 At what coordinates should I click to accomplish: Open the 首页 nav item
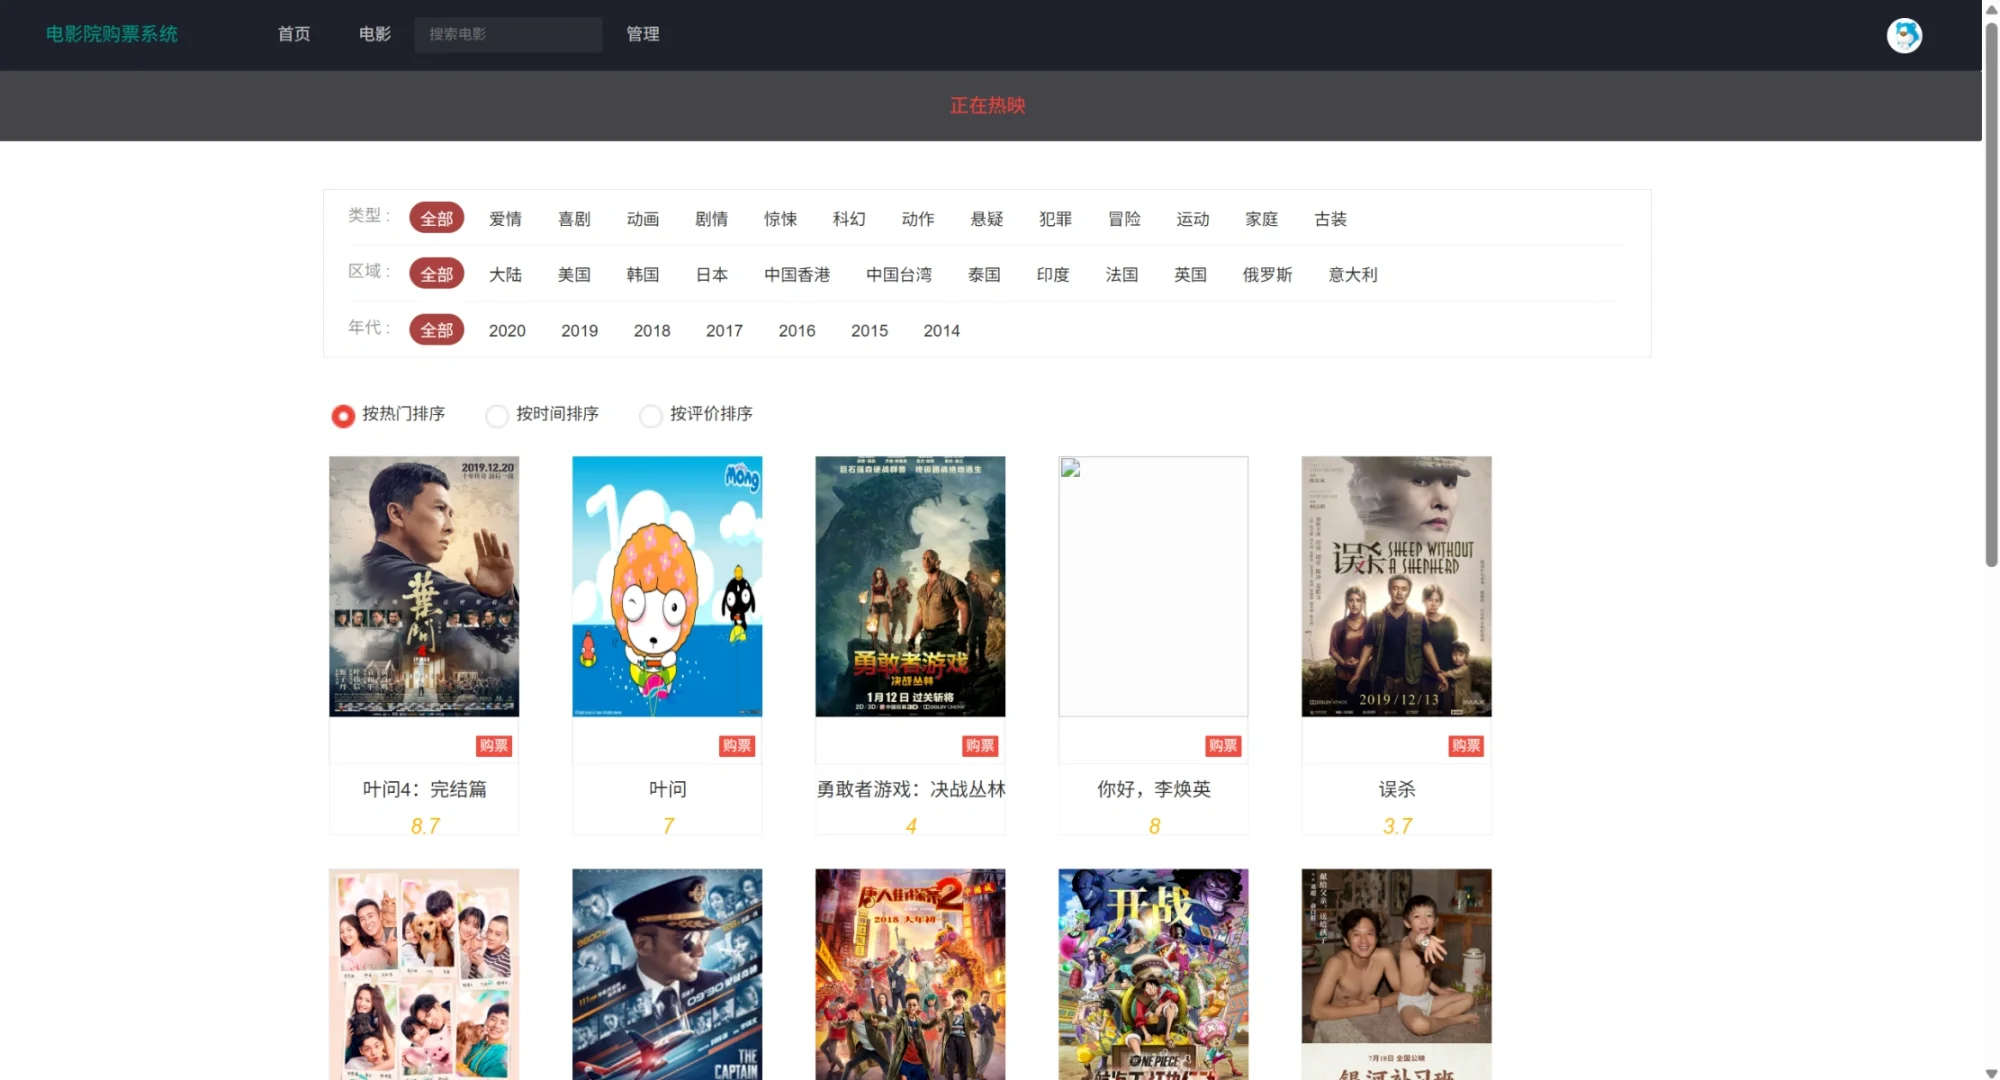[x=293, y=34]
